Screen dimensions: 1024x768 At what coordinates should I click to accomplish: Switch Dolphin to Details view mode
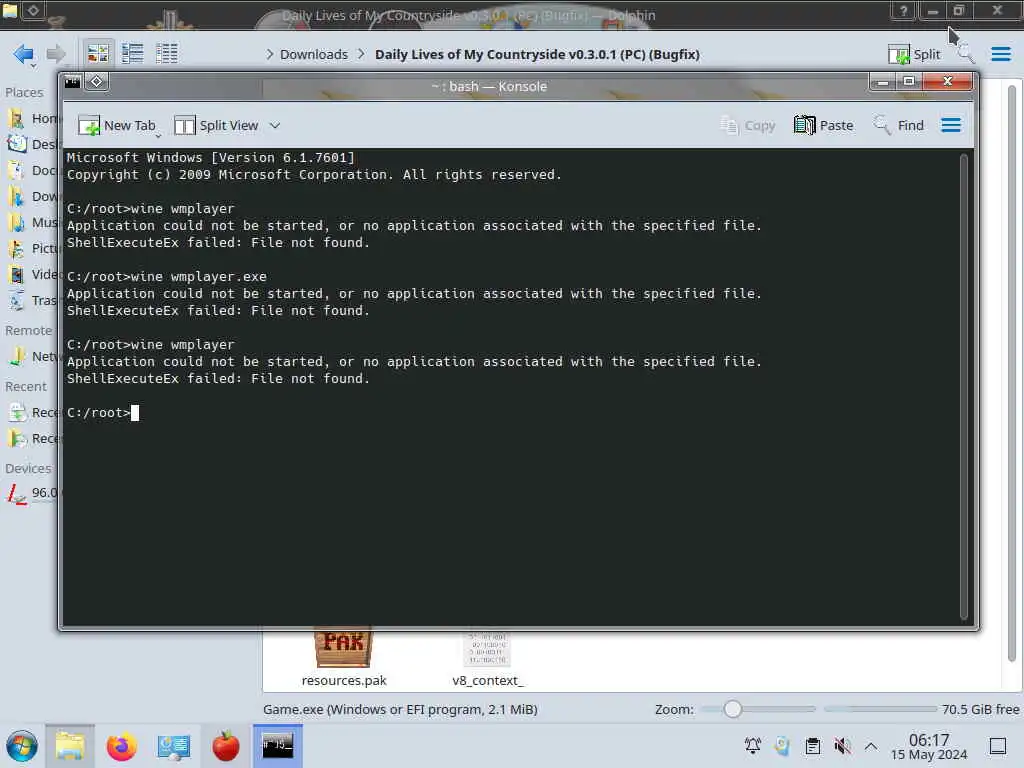(x=167, y=54)
